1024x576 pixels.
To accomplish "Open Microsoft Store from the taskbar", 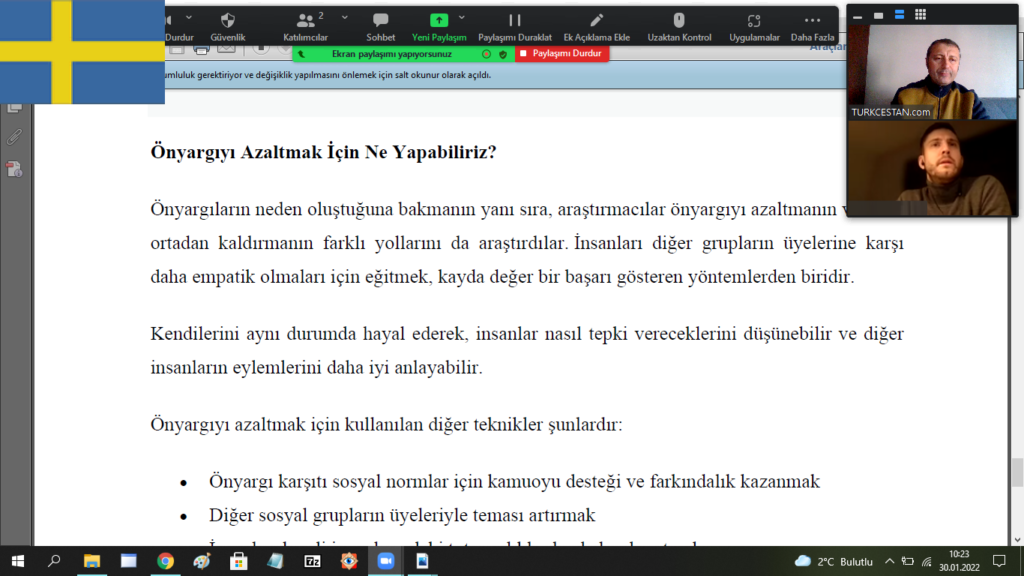I will tap(238, 561).
